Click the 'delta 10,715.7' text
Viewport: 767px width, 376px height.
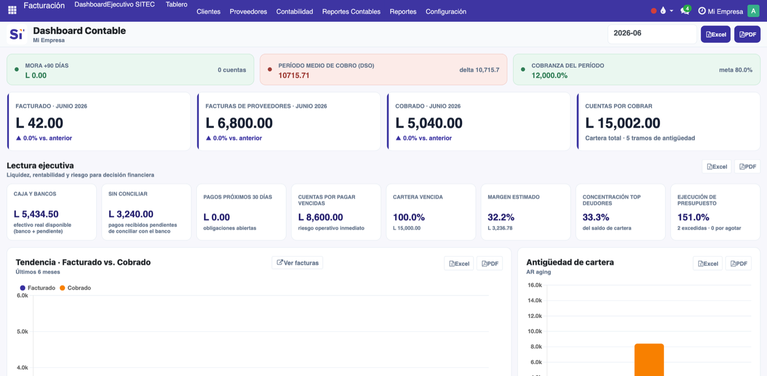pyautogui.click(x=479, y=70)
